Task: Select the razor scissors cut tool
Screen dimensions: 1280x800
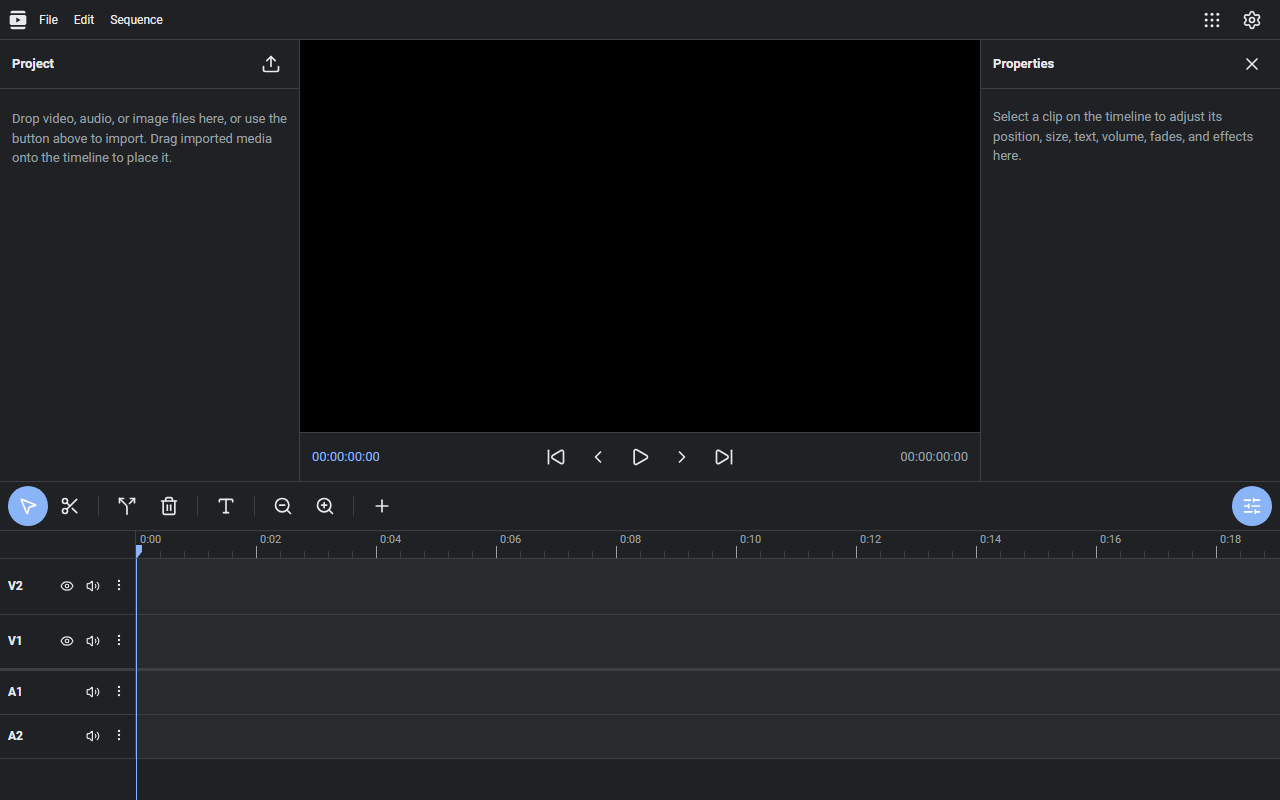Action: (69, 506)
